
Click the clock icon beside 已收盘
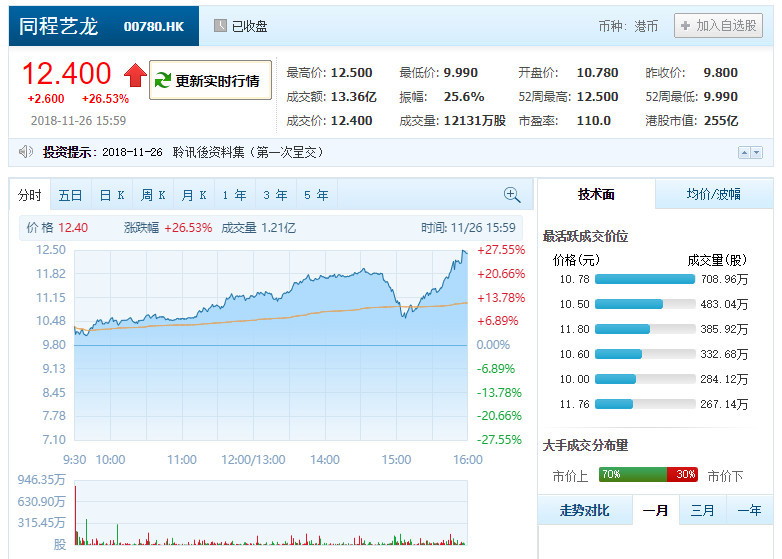click(220, 25)
